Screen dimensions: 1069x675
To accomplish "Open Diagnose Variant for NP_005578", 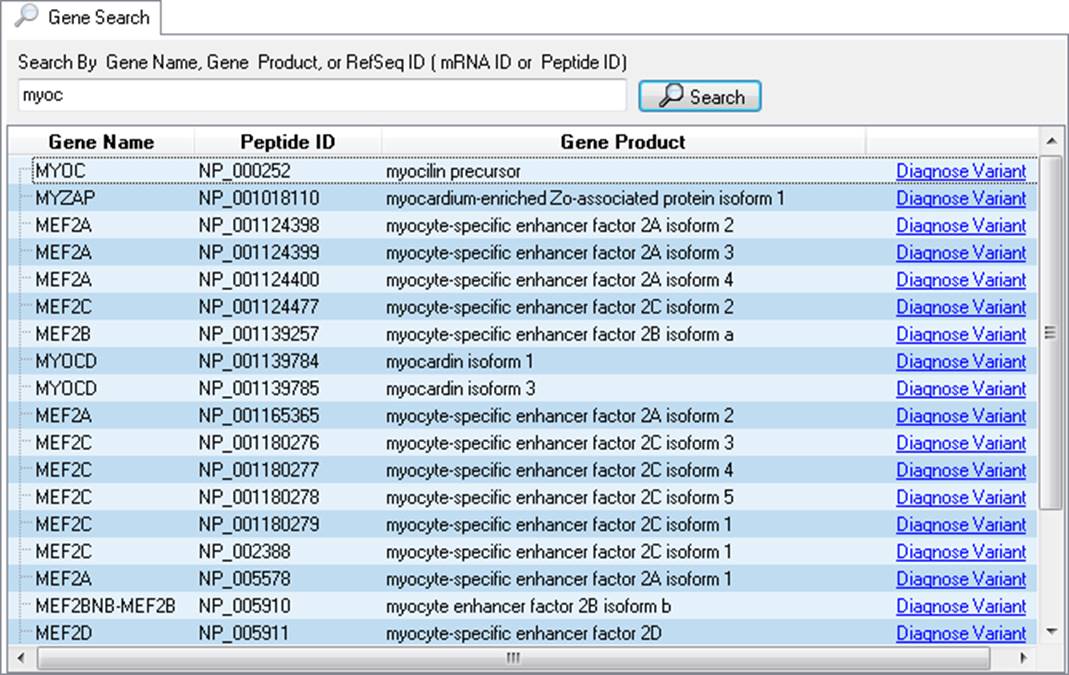I will click(961, 579).
